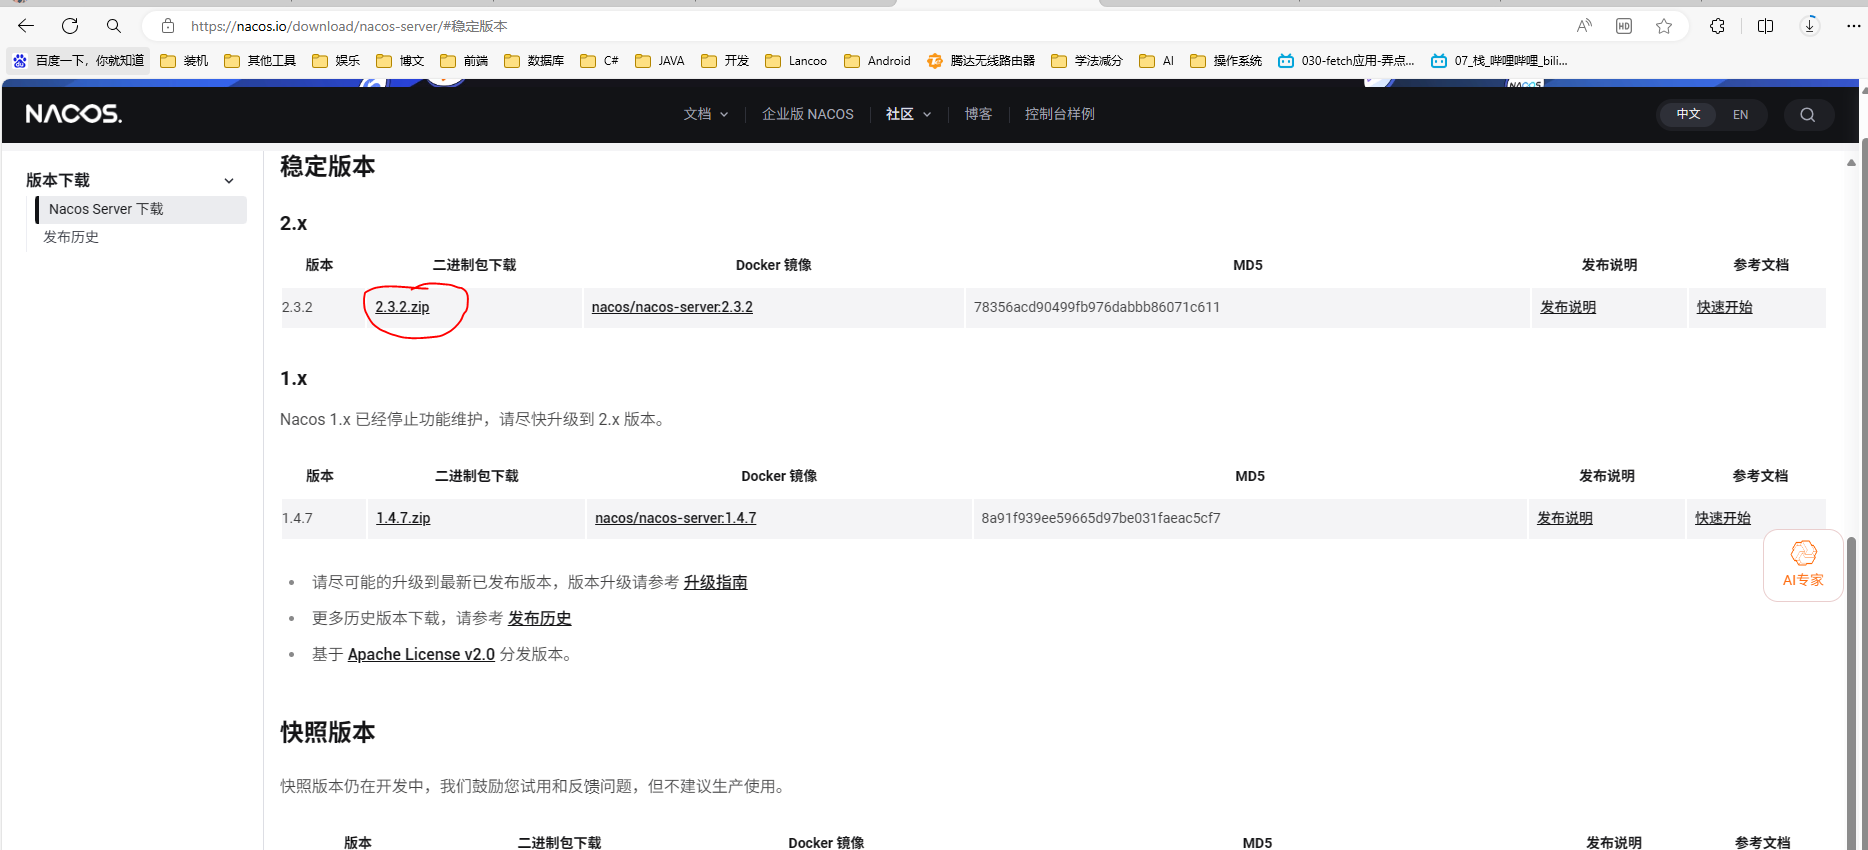
Task: Click the 2.3.2 MD5 hash 78356acd90499fb976dabbb86071c611
Action: [x=1097, y=307]
